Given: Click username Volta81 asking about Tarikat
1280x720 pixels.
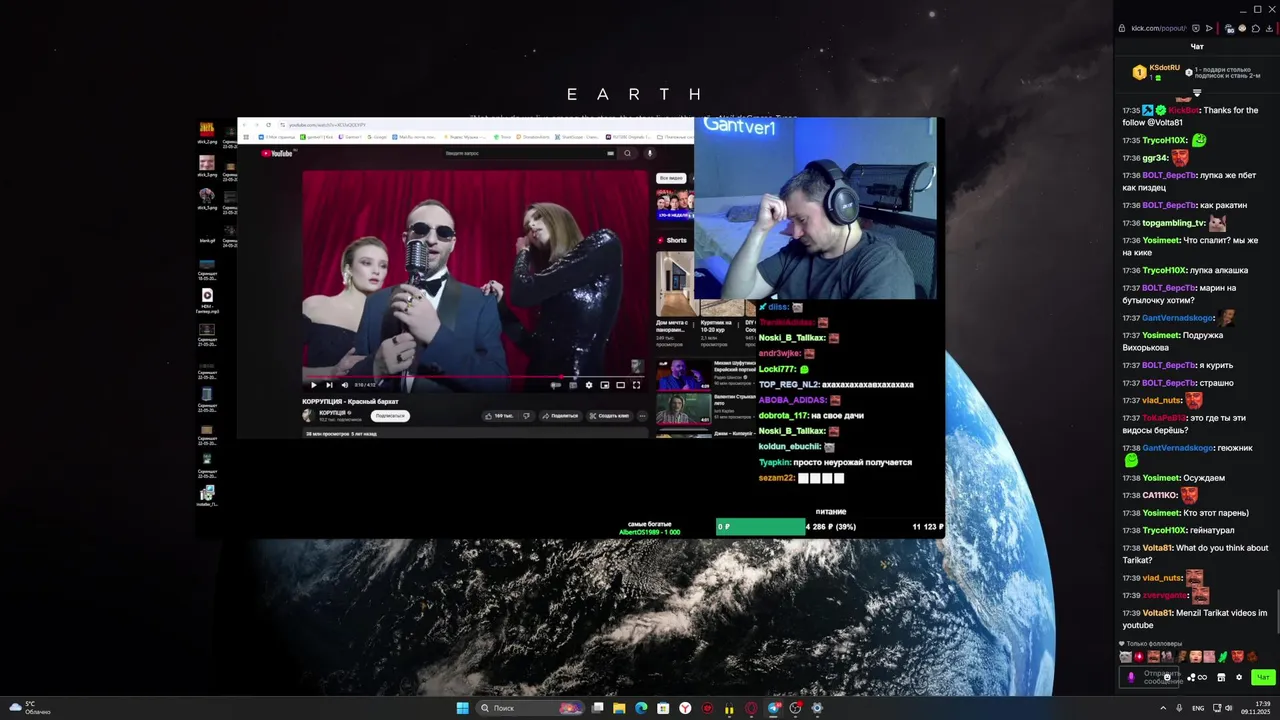Looking at the screenshot, I should pyautogui.click(x=1157, y=548).
